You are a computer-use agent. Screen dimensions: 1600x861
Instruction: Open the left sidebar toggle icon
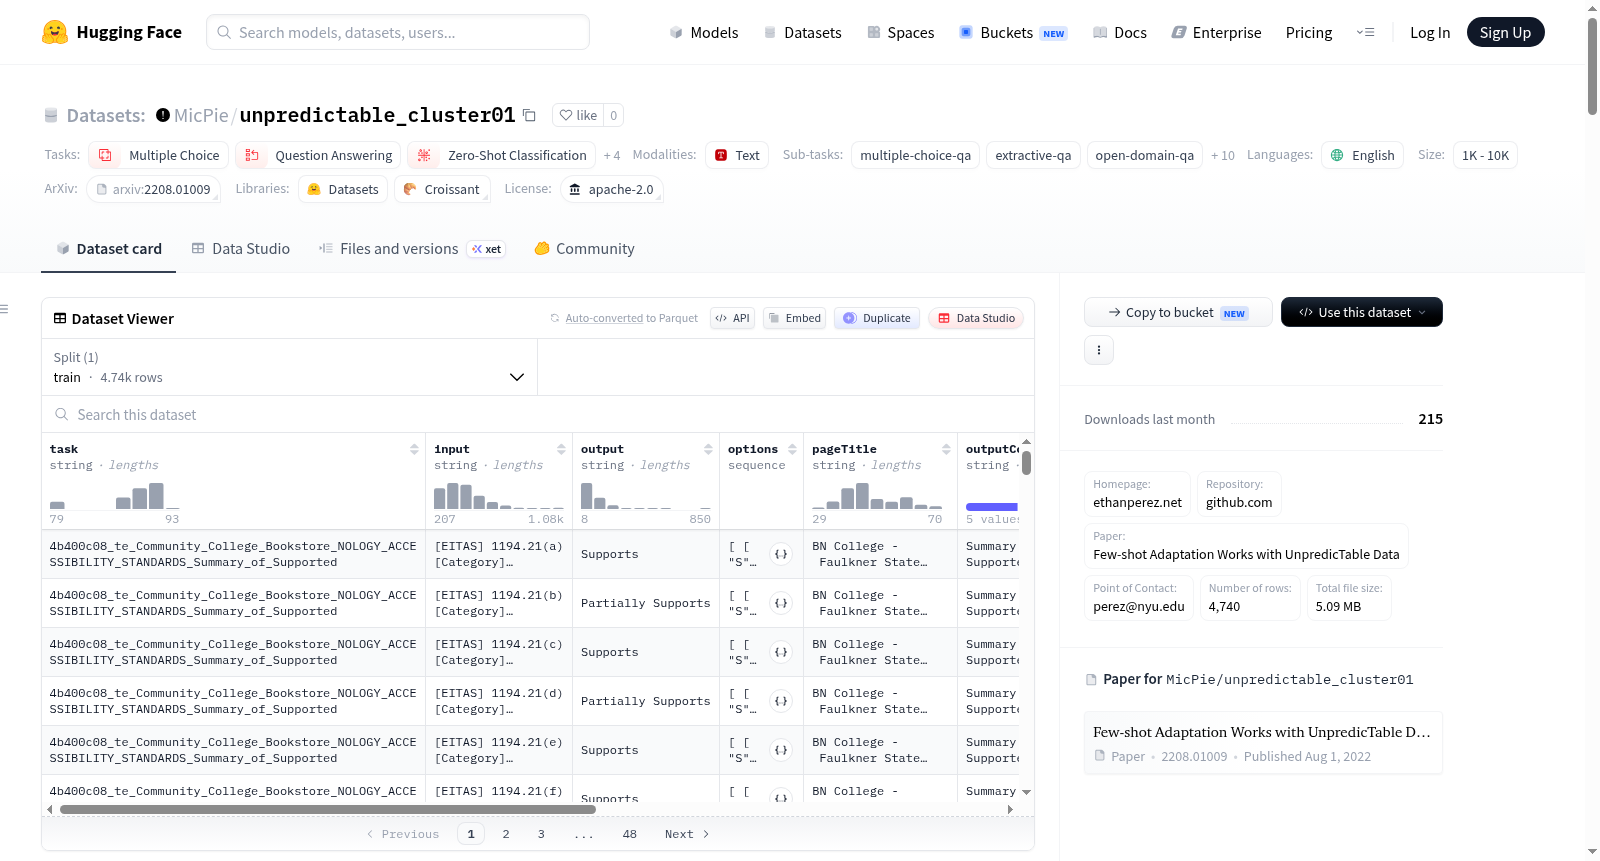pos(4,309)
